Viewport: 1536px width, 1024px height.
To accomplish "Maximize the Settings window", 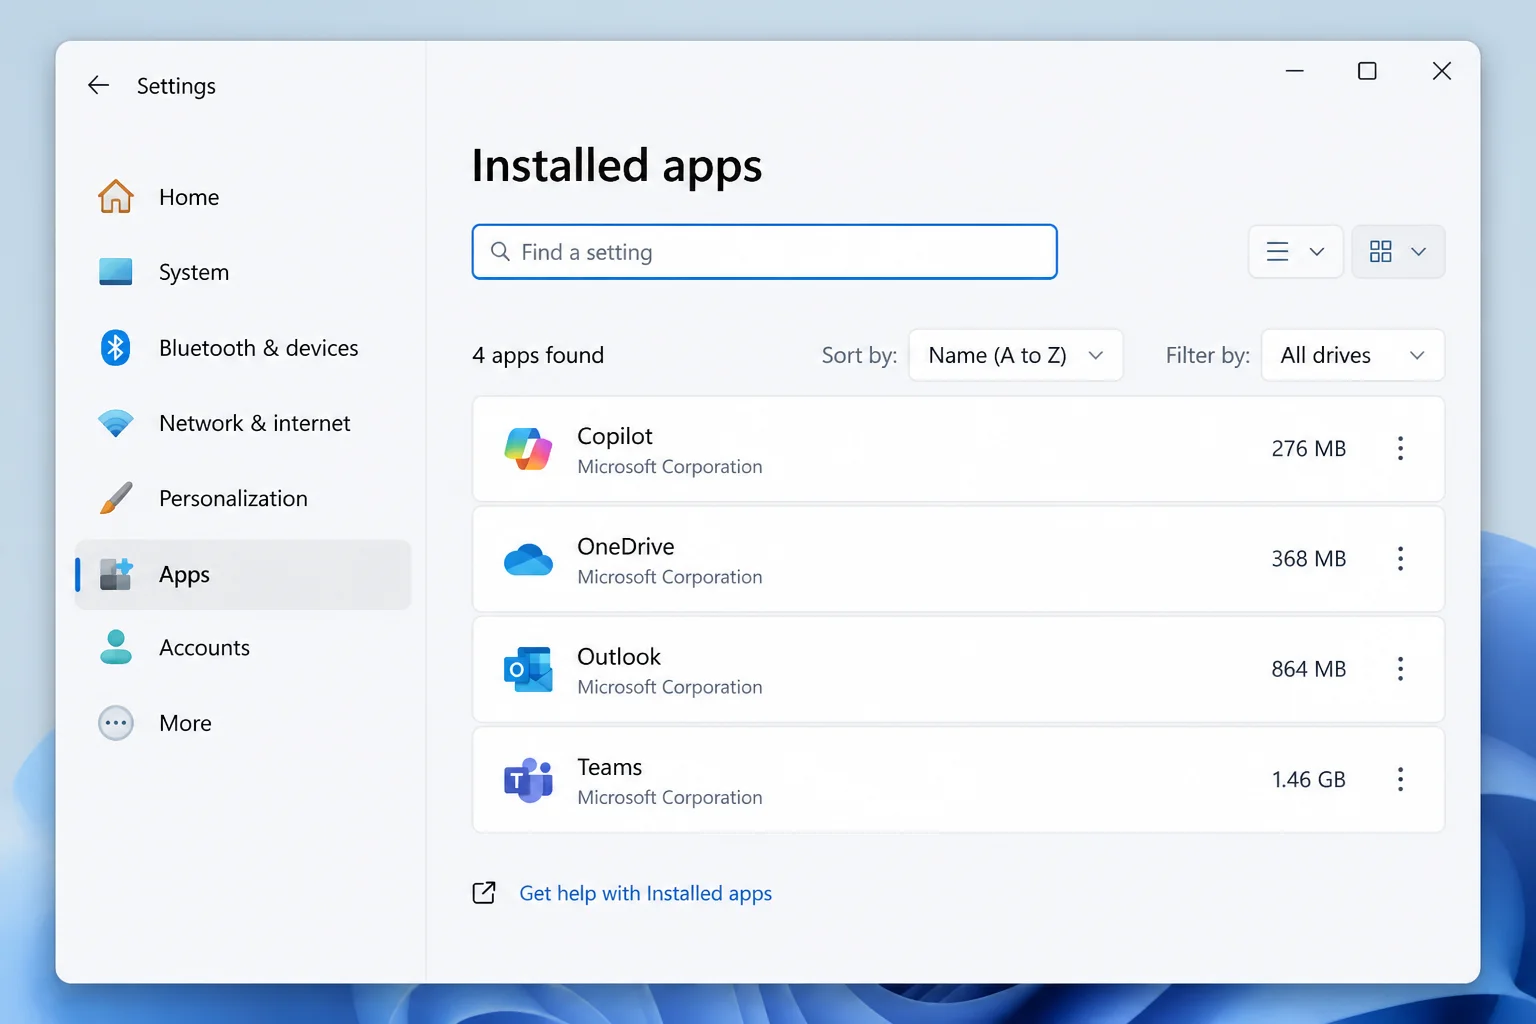I will click(x=1367, y=71).
